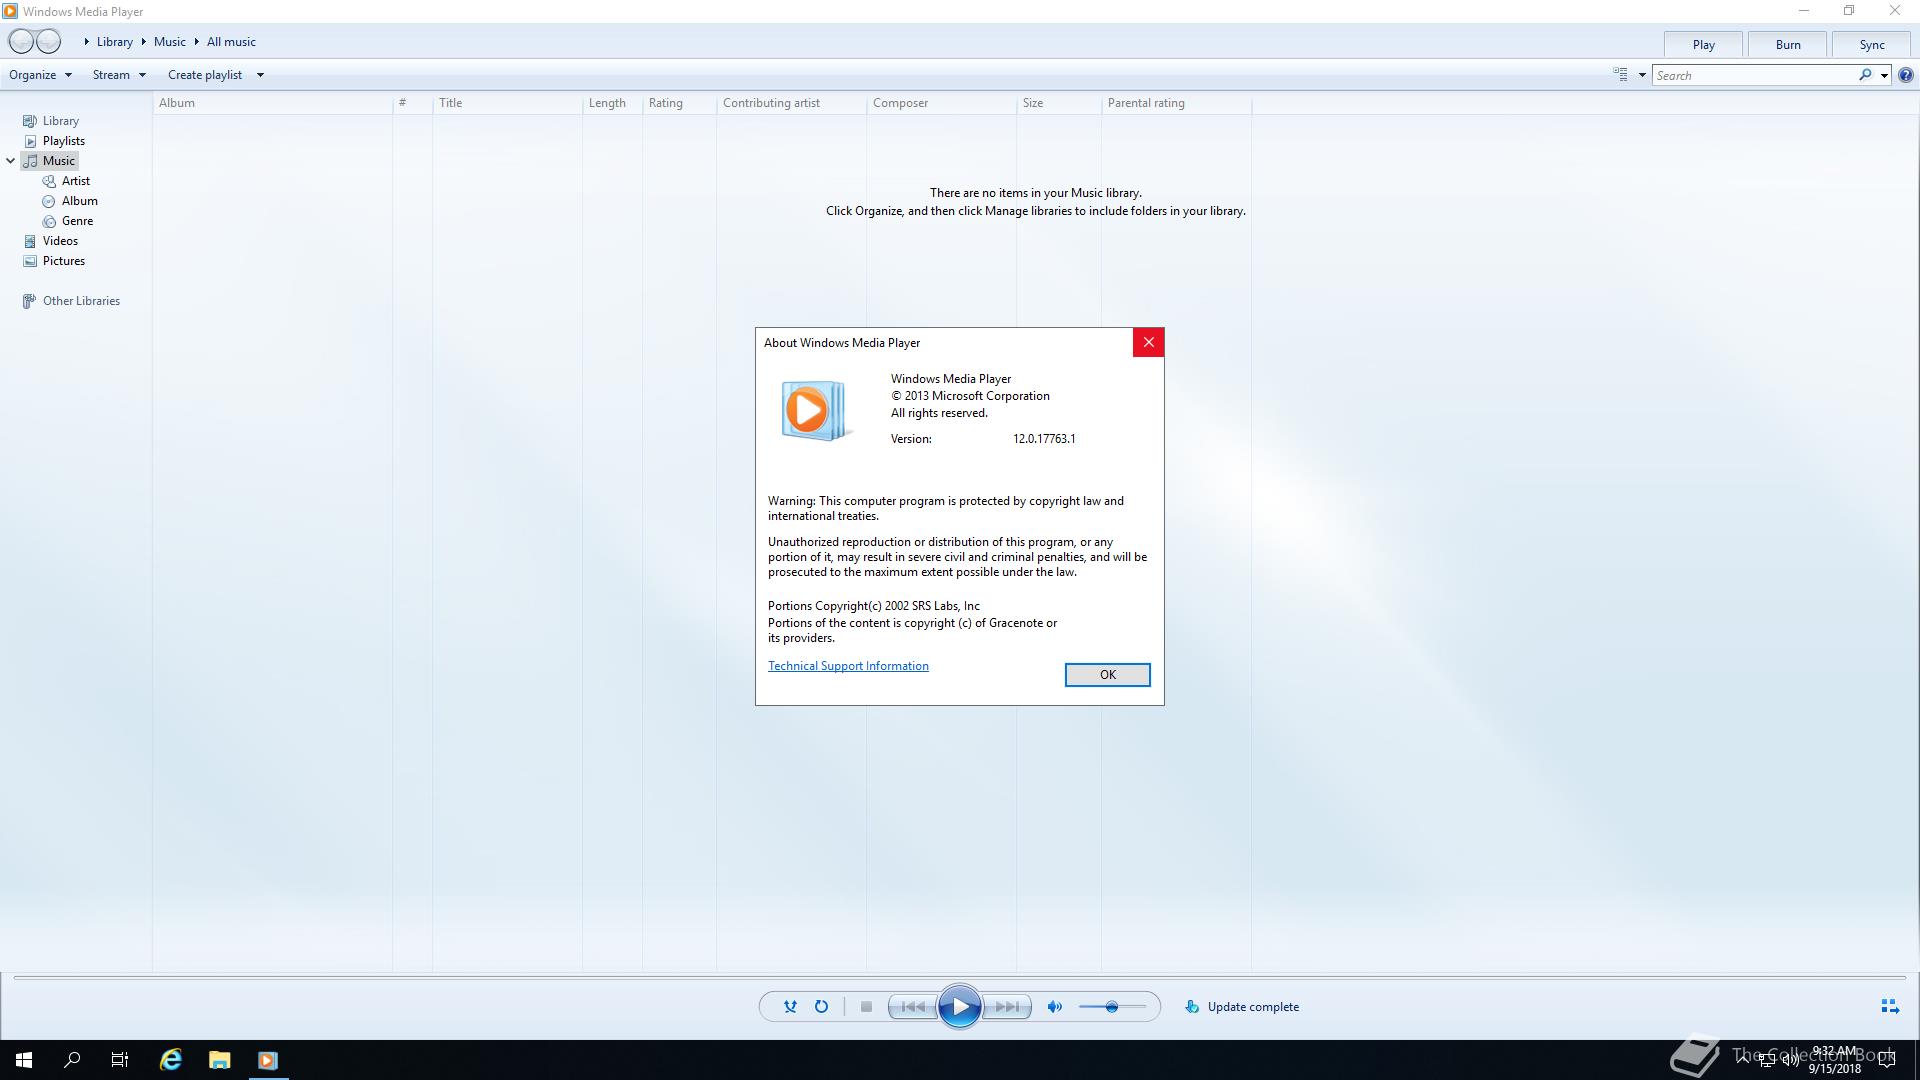Skip to next track icon

(x=1008, y=1007)
